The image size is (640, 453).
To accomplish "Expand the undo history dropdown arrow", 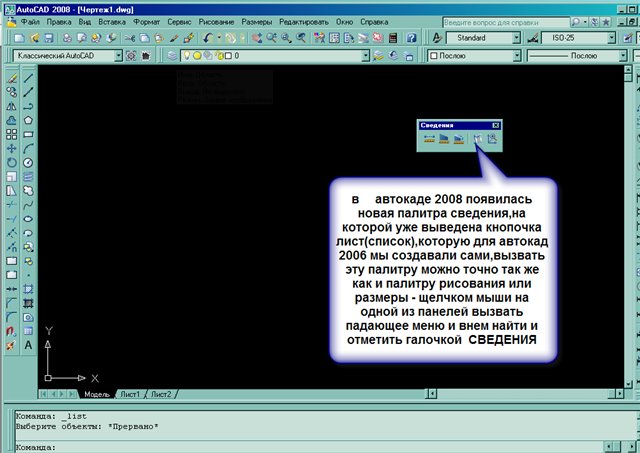I will click(219, 38).
